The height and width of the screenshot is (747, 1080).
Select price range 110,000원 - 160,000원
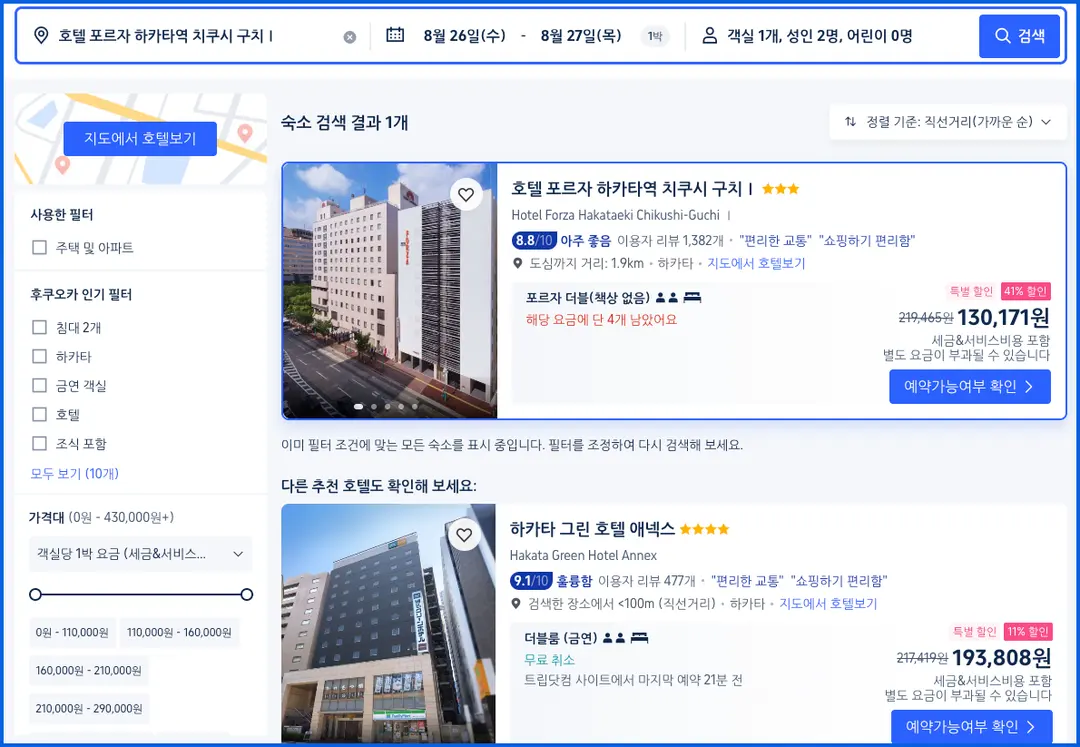tap(179, 632)
